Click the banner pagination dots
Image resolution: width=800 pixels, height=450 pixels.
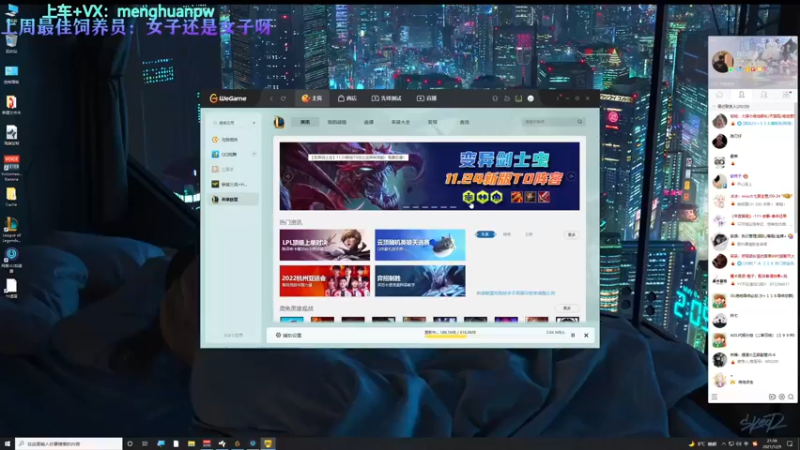(430, 207)
